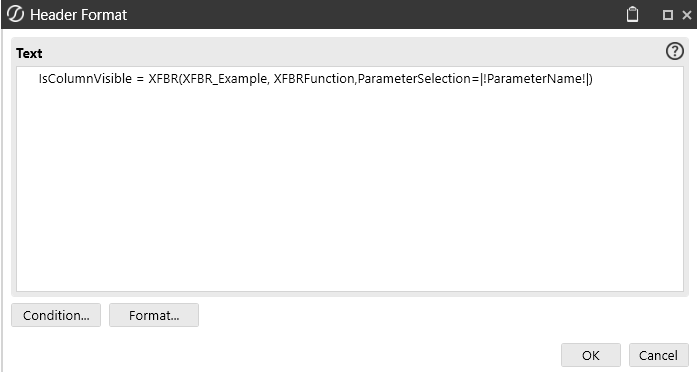697x372 pixels.
Task: Place cursor in XFBR_Example text
Action: (x=224, y=79)
